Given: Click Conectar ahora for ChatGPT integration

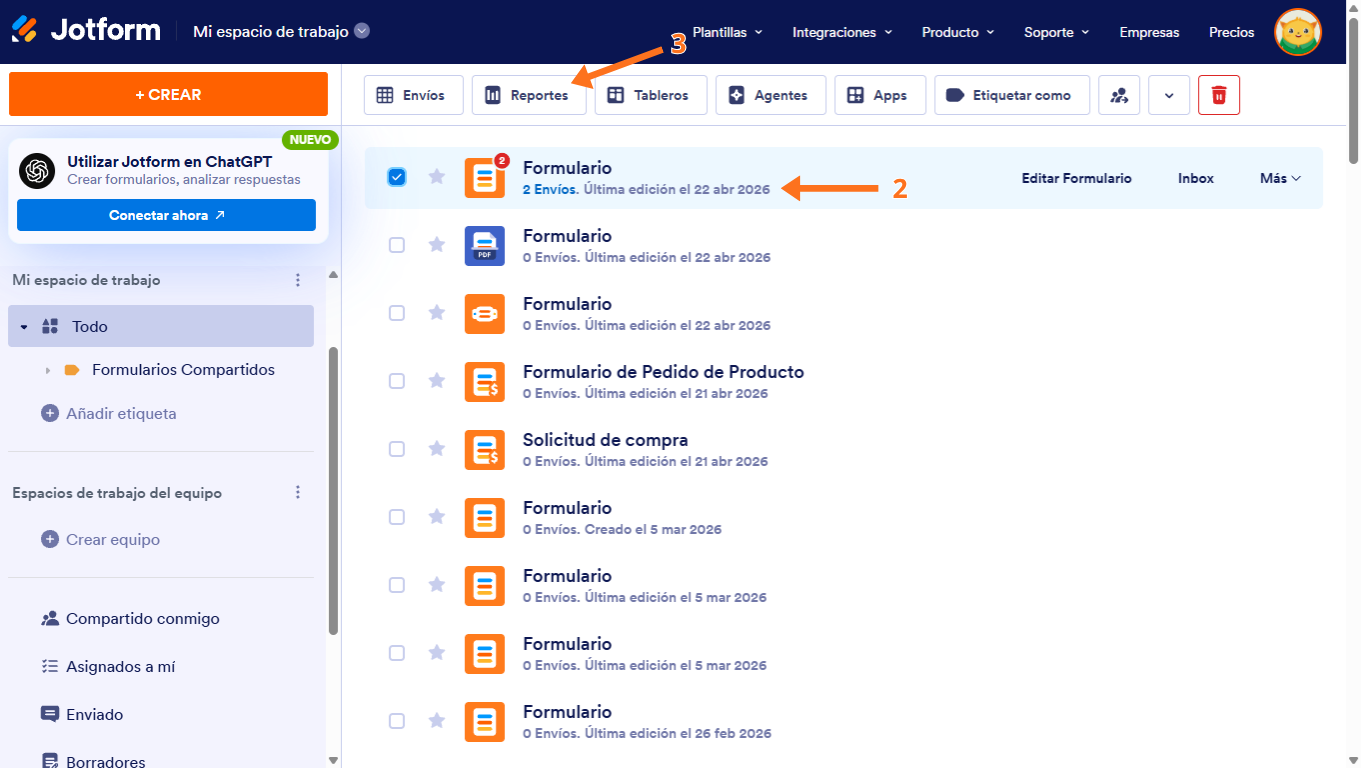Looking at the screenshot, I should (x=166, y=215).
